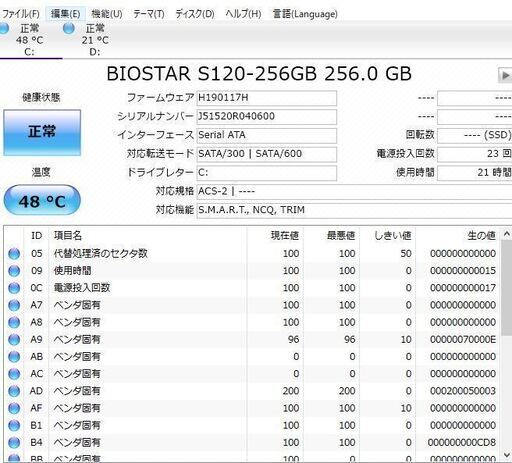
Task: Click the scrollbar down arrow
Action: [x=506, y=455]
